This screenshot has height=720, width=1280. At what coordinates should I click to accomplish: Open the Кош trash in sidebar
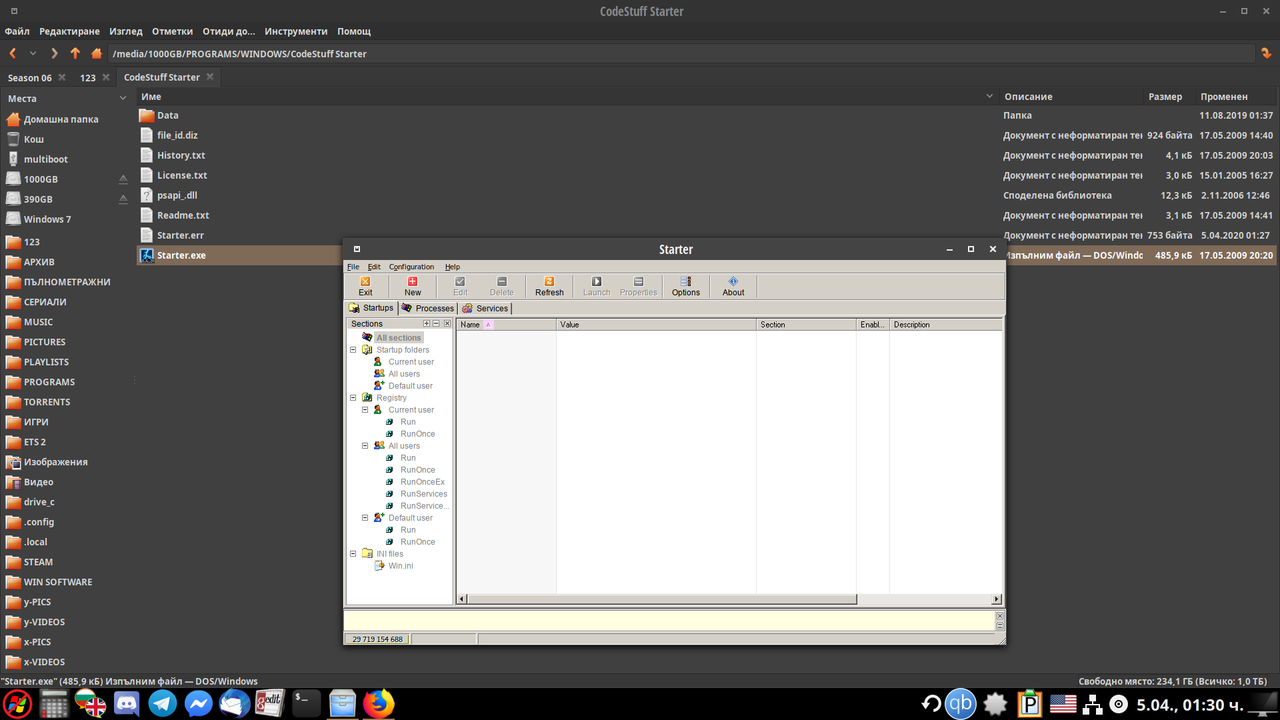coord(33,139)
